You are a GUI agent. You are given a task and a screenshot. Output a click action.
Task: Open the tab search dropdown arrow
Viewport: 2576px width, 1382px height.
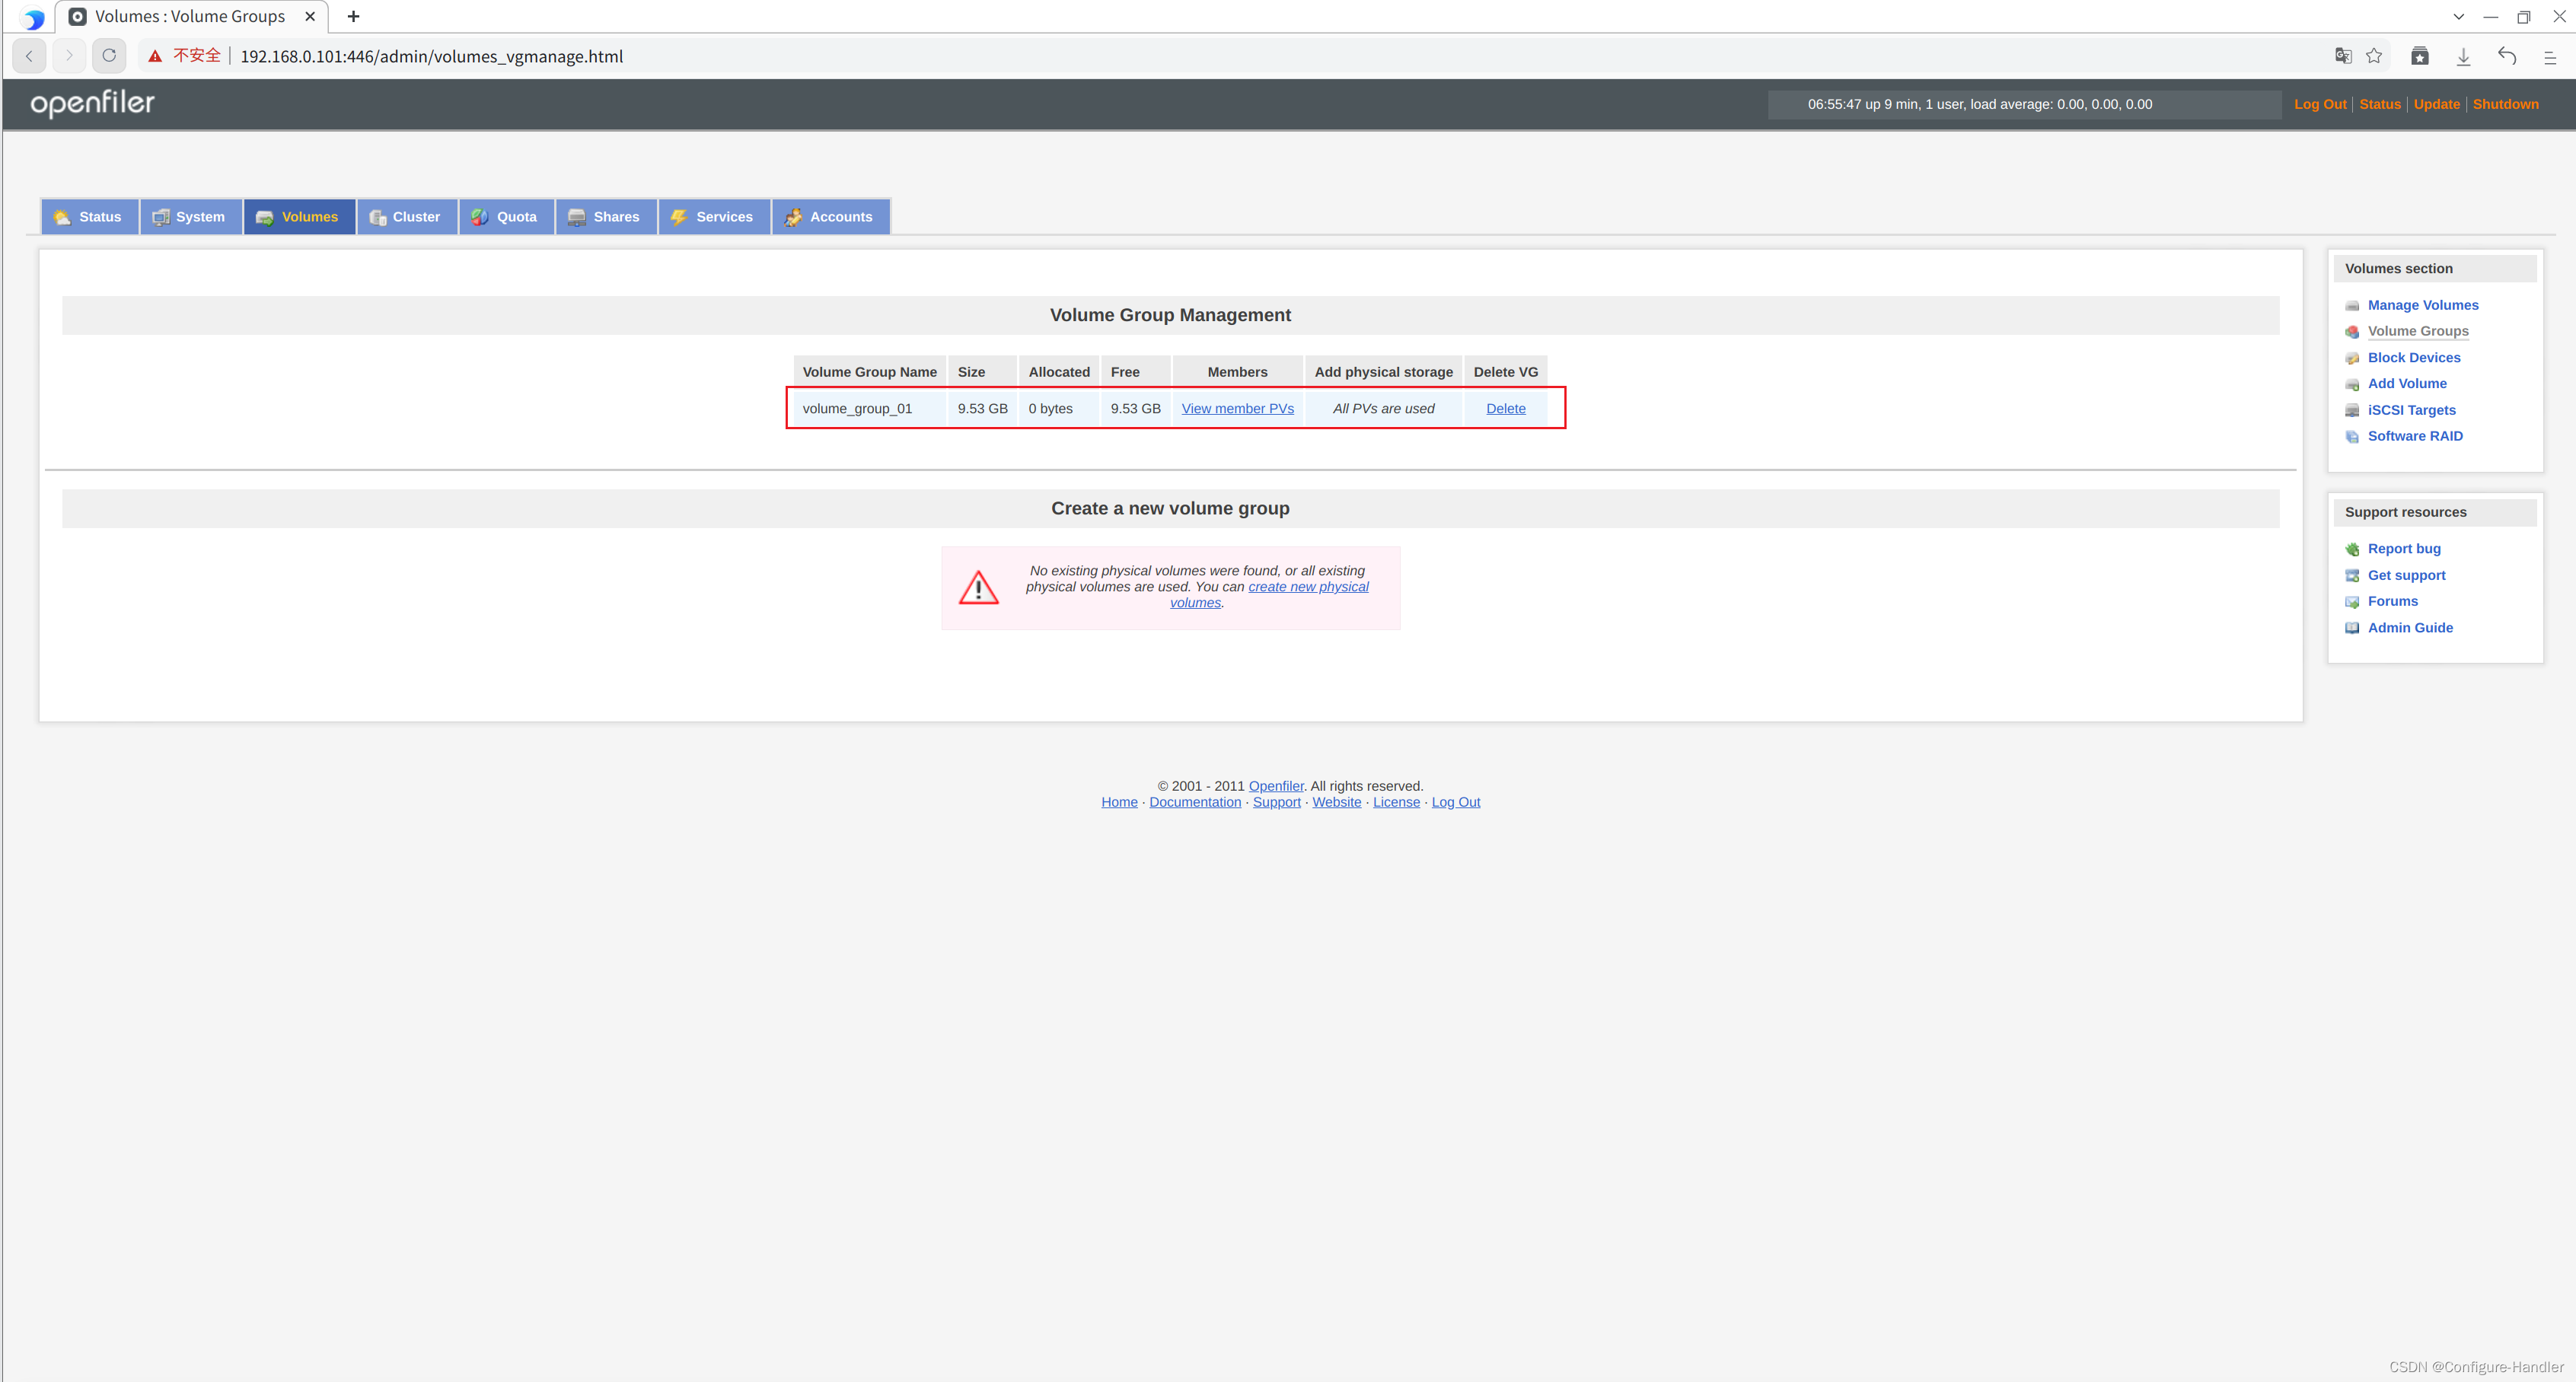click(x=2459, y=16)
